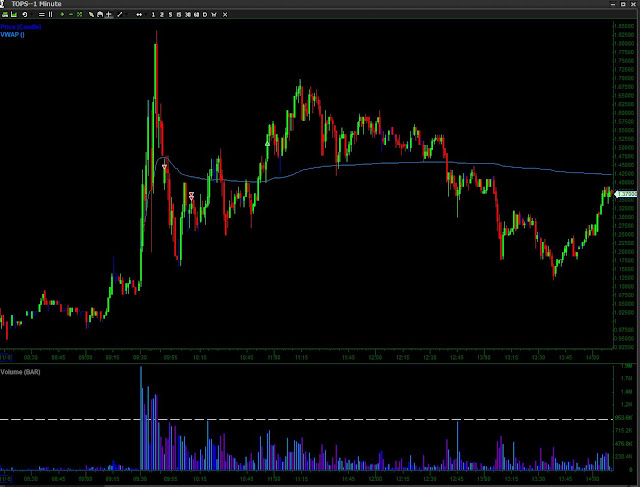Click the TOPS--1 Minute window title
The height and width of the screenshot is (487, 640).
click(36, 4)
